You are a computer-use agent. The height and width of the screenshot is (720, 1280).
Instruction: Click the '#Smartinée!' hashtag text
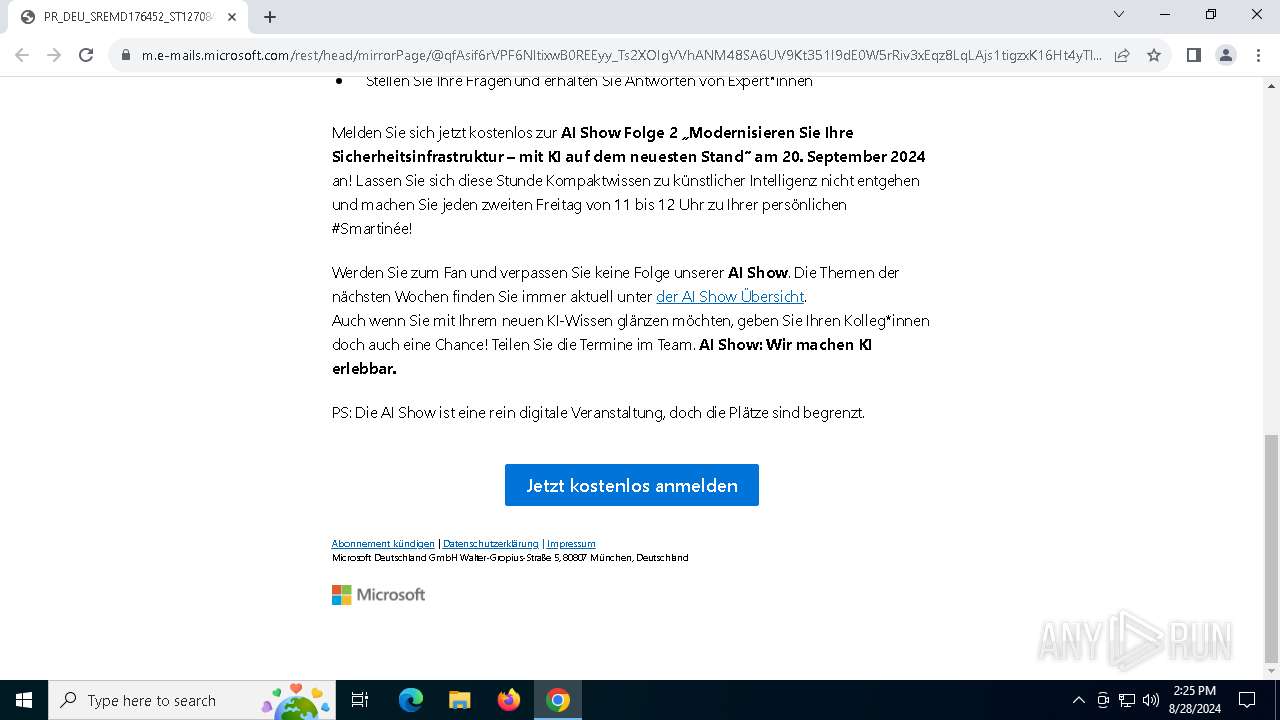point(372,229)
